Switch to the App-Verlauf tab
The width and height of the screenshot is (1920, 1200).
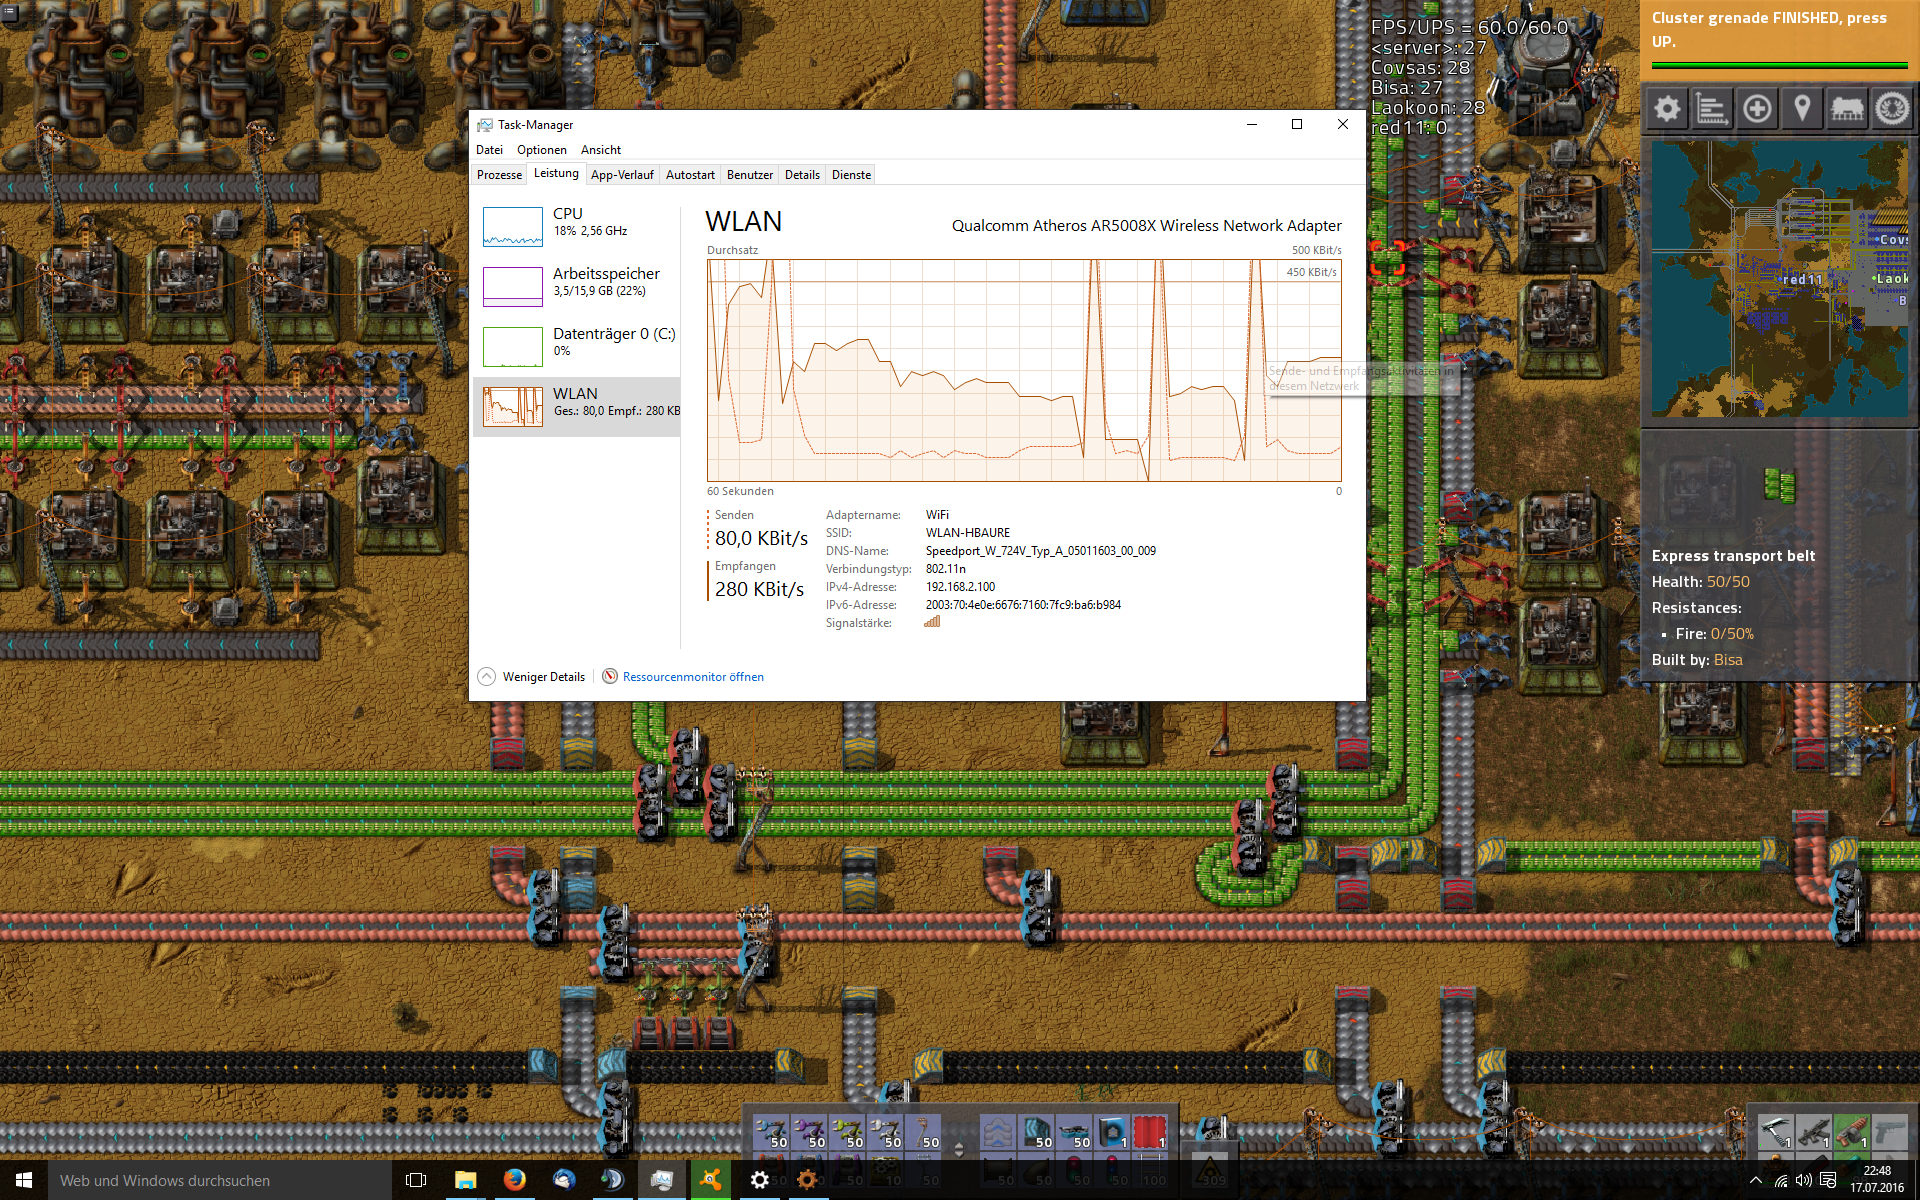(x=622, y=175)
